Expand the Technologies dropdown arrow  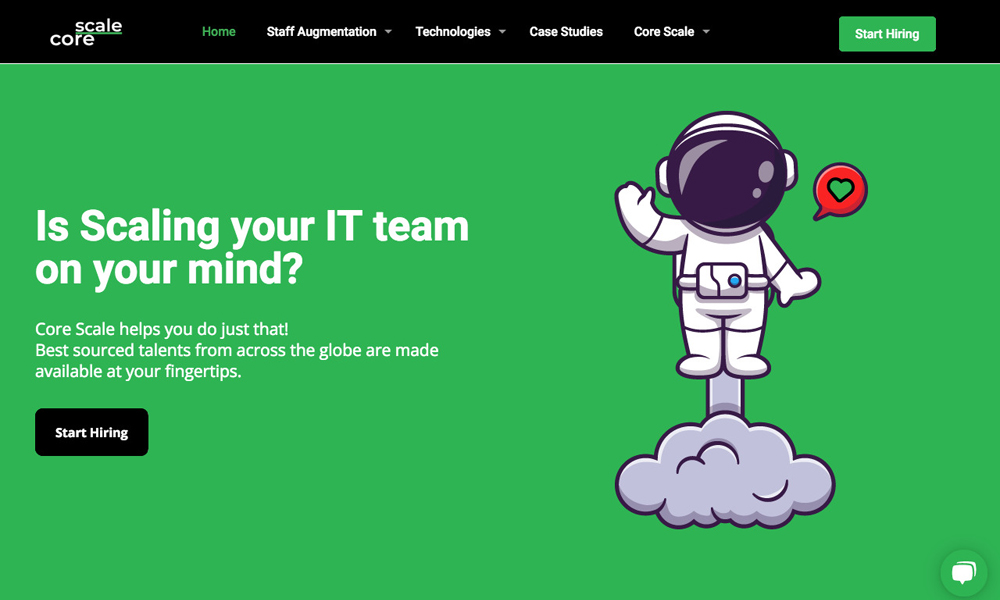pyautogui.click(x=502, y=32)
